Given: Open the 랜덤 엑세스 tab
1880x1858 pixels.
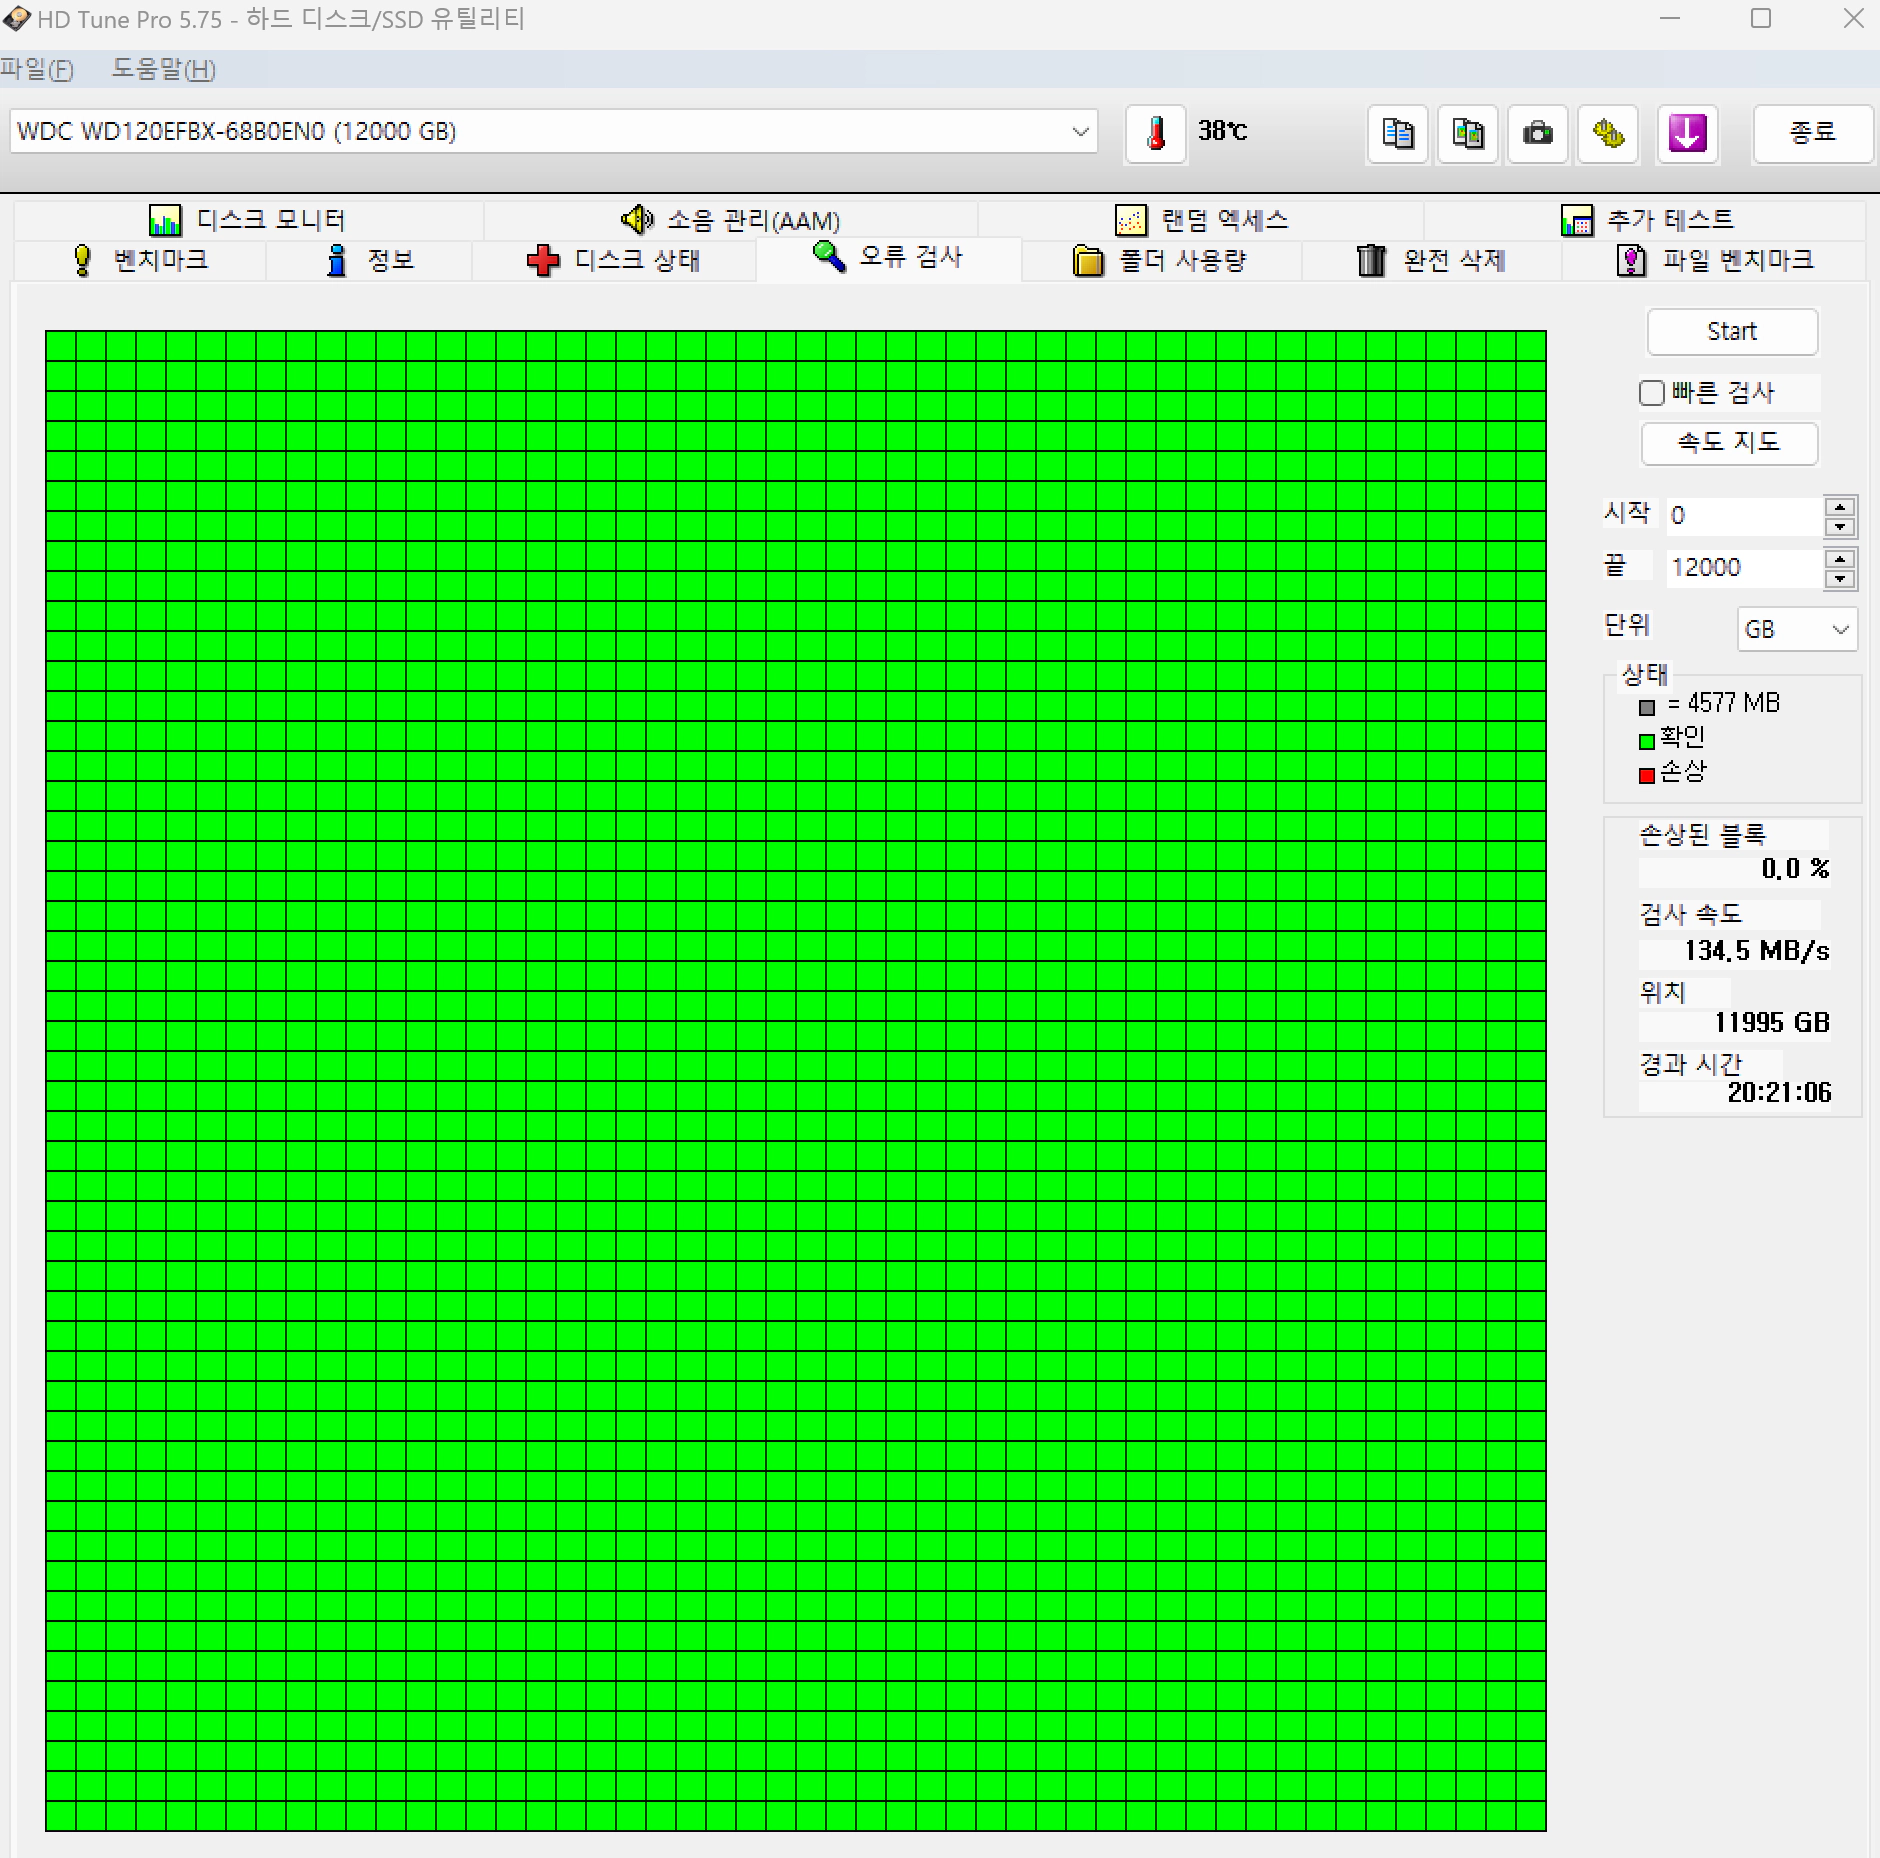Looking at the screenshot, I should tap(1201, 220).
